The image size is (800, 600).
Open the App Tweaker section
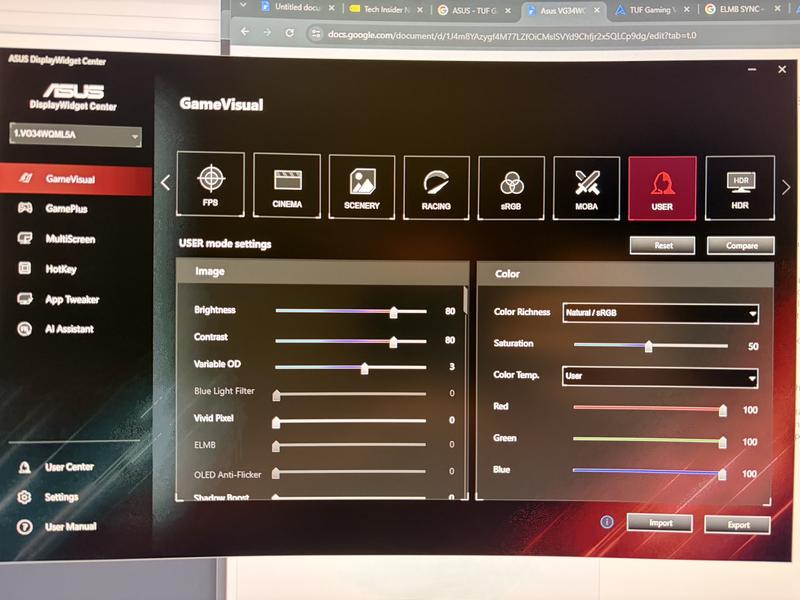coord(72,299)
